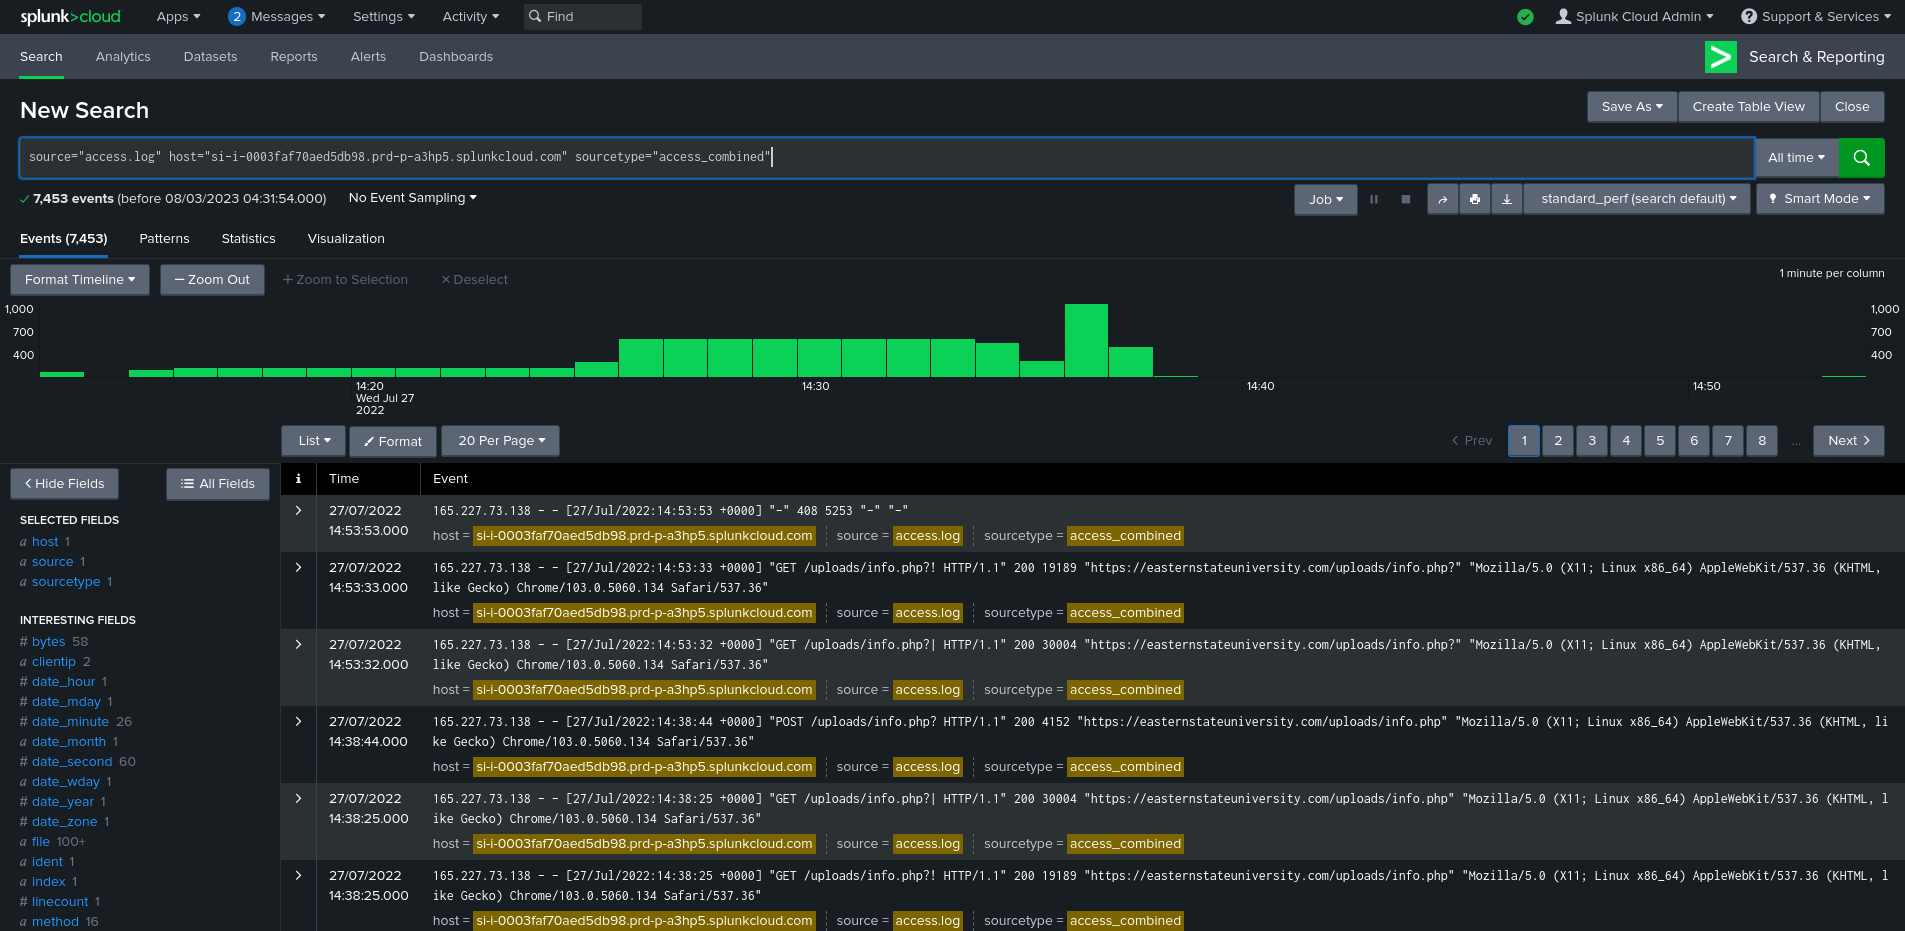Pause the search job

1374,199
